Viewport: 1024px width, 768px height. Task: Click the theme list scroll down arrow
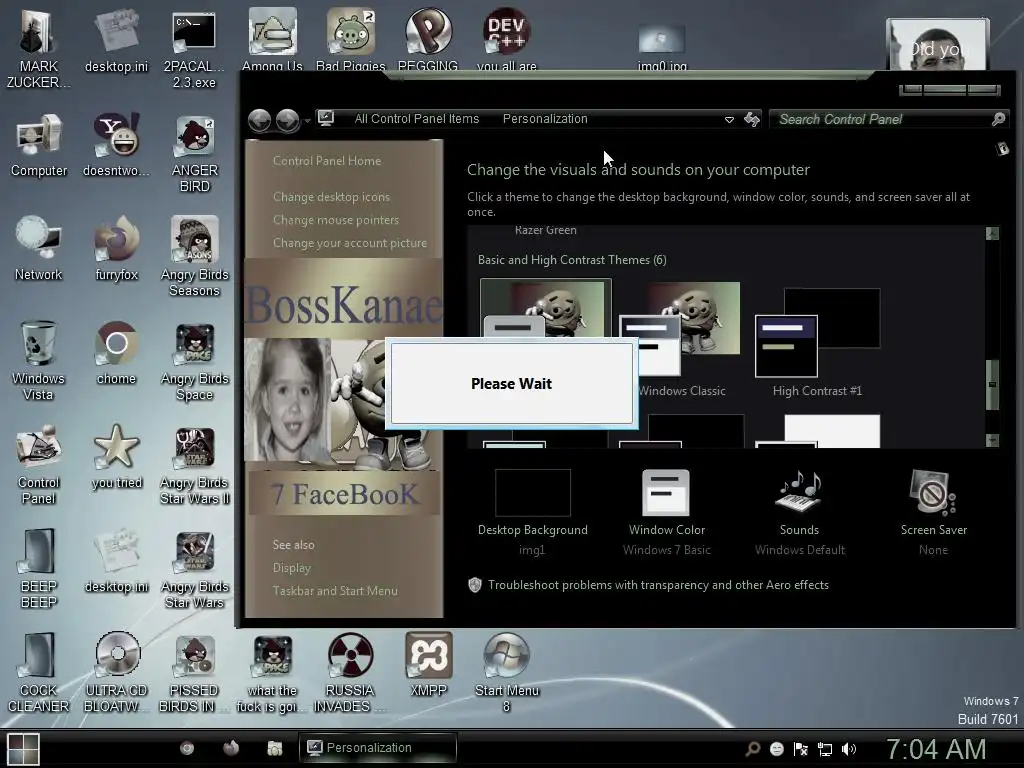click(x=992, y=440)
